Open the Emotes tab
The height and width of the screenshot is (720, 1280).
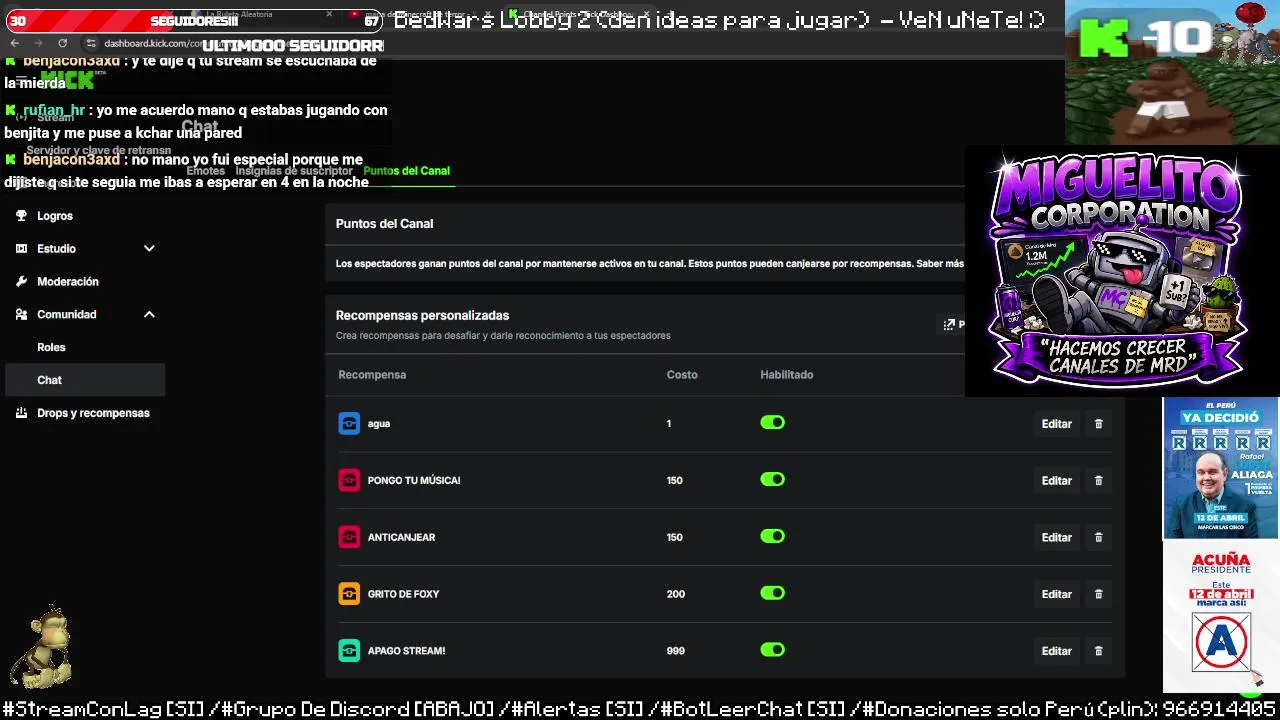206,171
